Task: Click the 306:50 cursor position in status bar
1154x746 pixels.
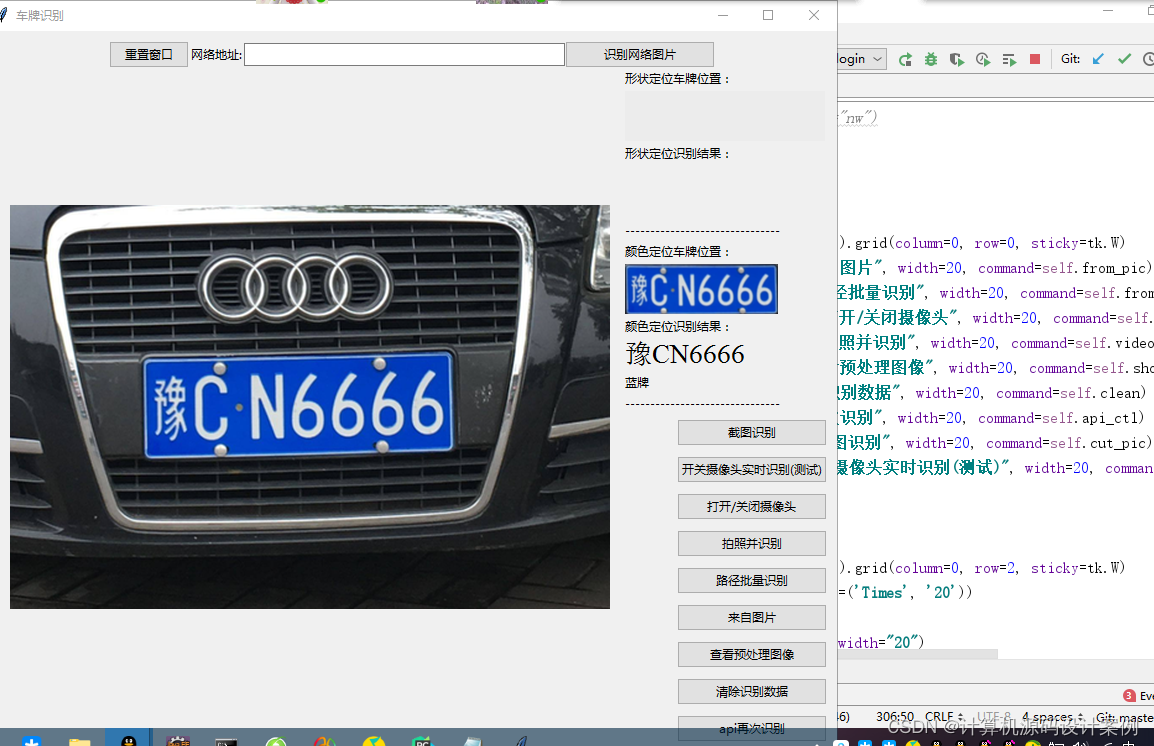Action: (x=895, y=717)
